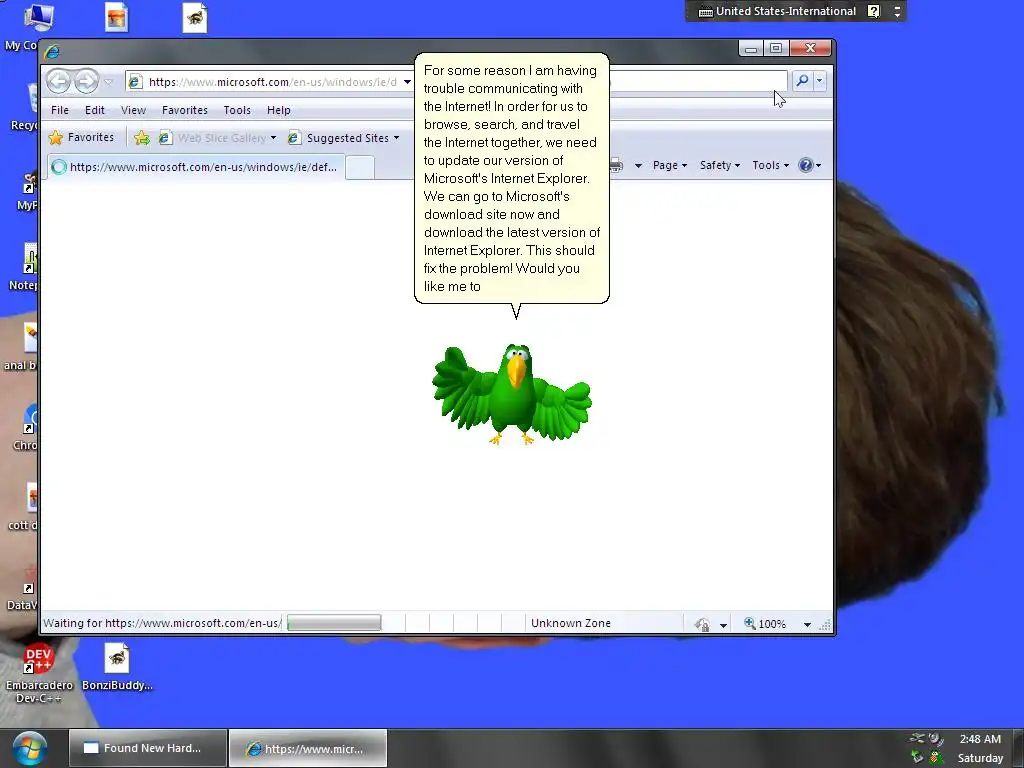Screen dimensions: 1024x768
Task: Click Internet Explorer title bar icon
Action: (52, 51)
